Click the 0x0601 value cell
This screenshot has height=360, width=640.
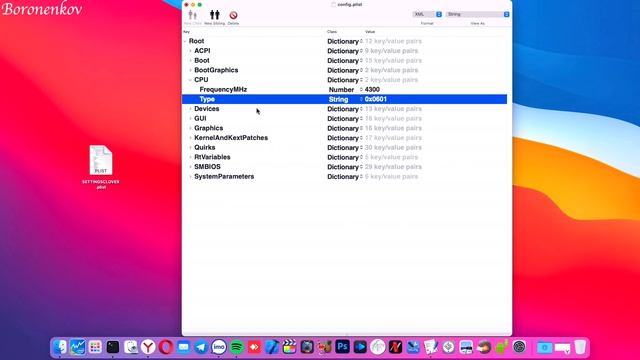pyautogui.click(x=376, y=99)
